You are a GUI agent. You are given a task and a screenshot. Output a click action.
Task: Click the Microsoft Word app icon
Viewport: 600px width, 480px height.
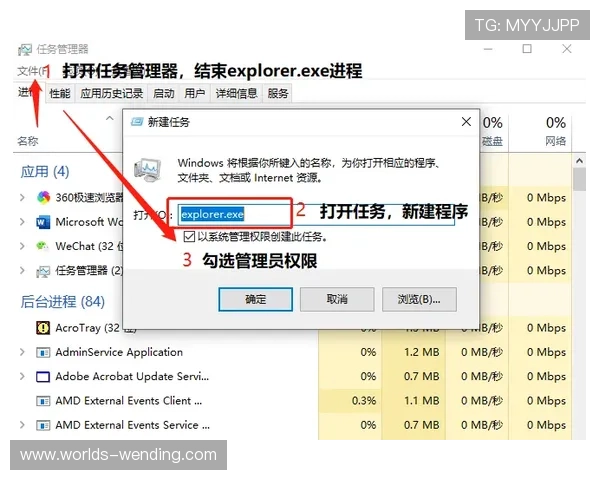click(43, 222)
